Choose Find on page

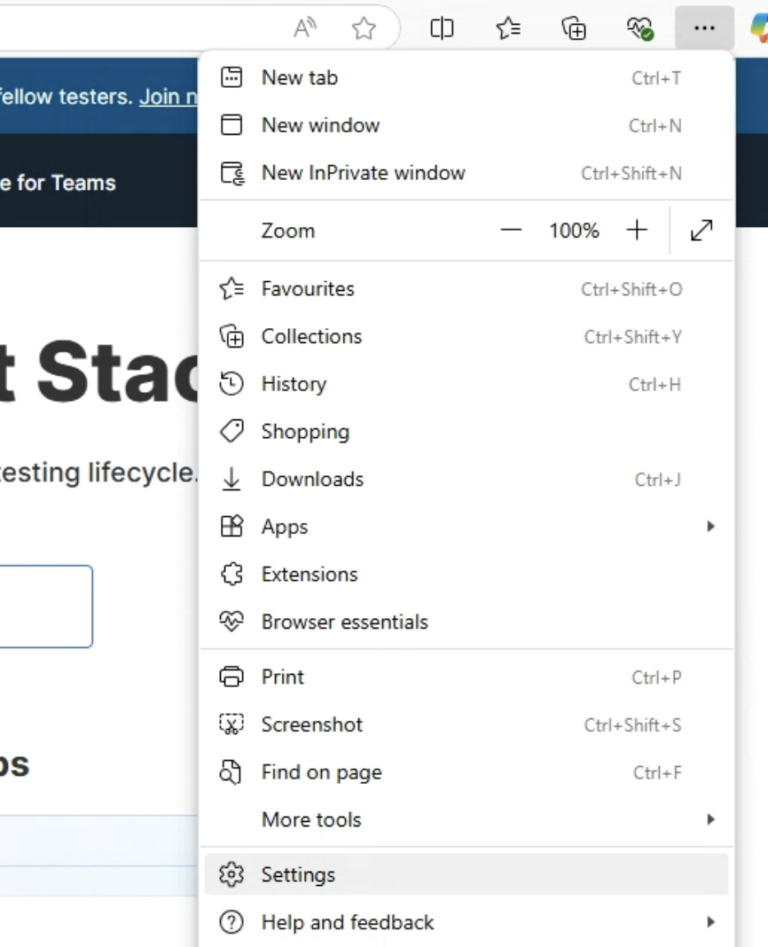coord(321,772)
